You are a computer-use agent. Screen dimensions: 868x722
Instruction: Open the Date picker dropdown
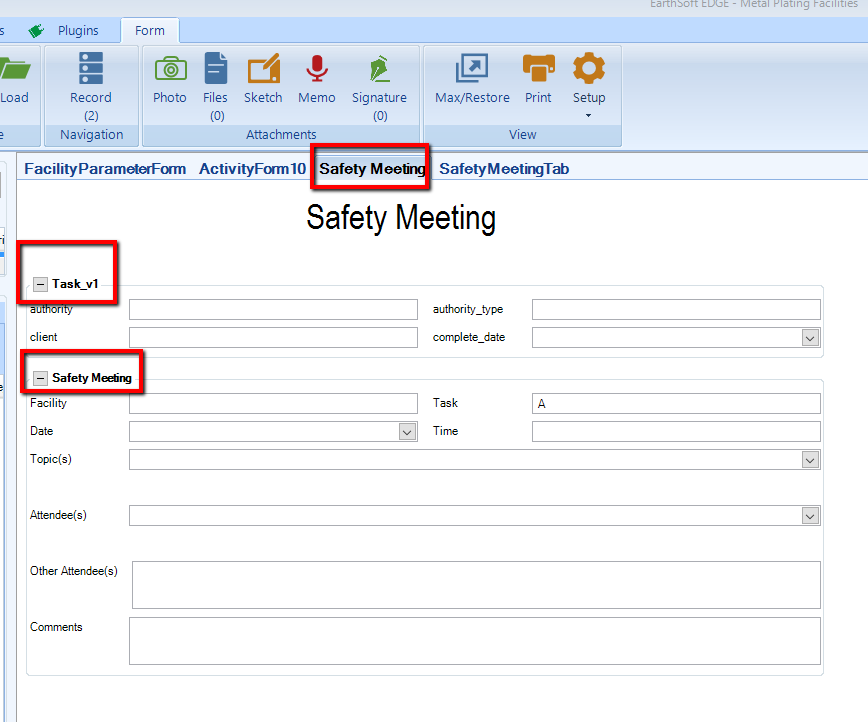pyautogui.click(x=407, y=431)
